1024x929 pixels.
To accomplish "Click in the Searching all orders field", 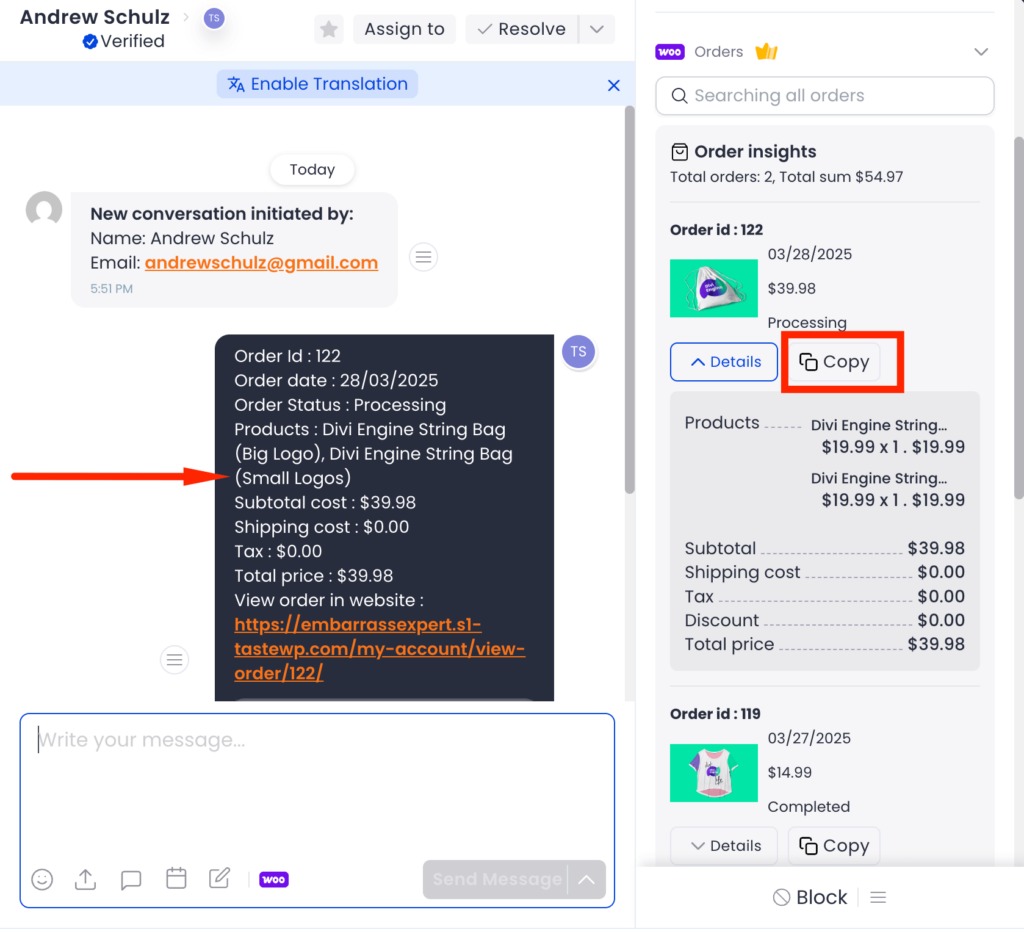I will click(824, 95).
